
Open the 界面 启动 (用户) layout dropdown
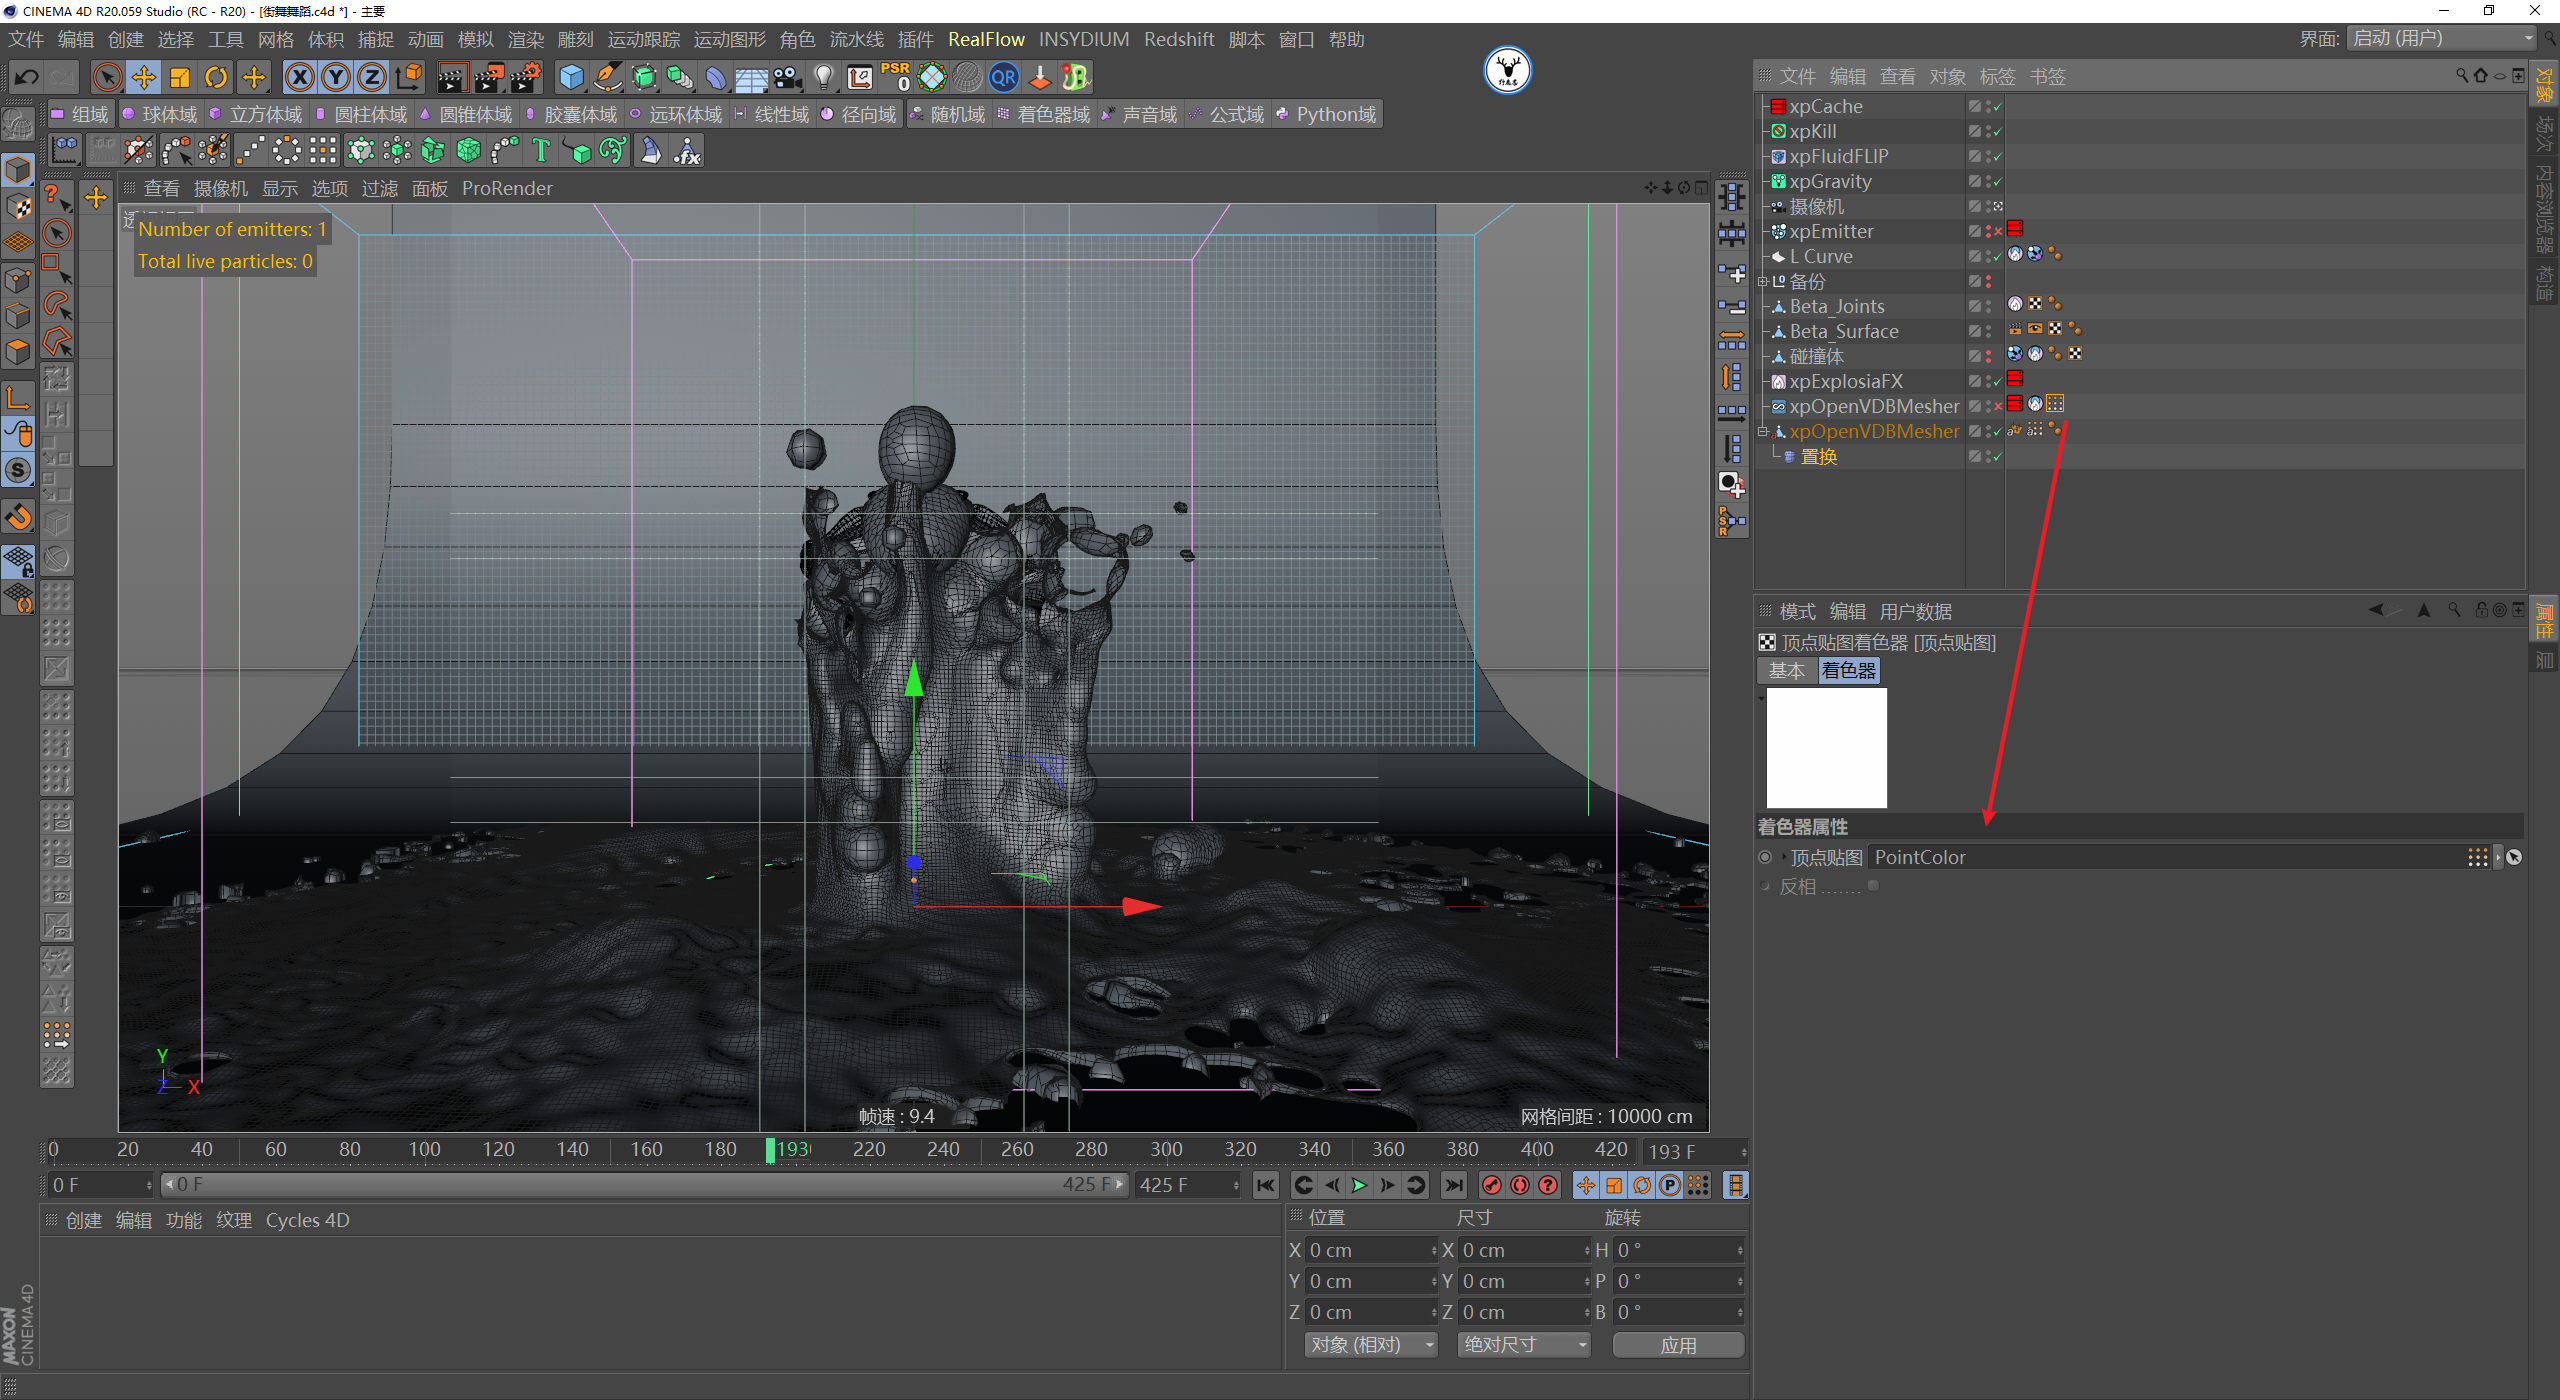click(2441, 38)
